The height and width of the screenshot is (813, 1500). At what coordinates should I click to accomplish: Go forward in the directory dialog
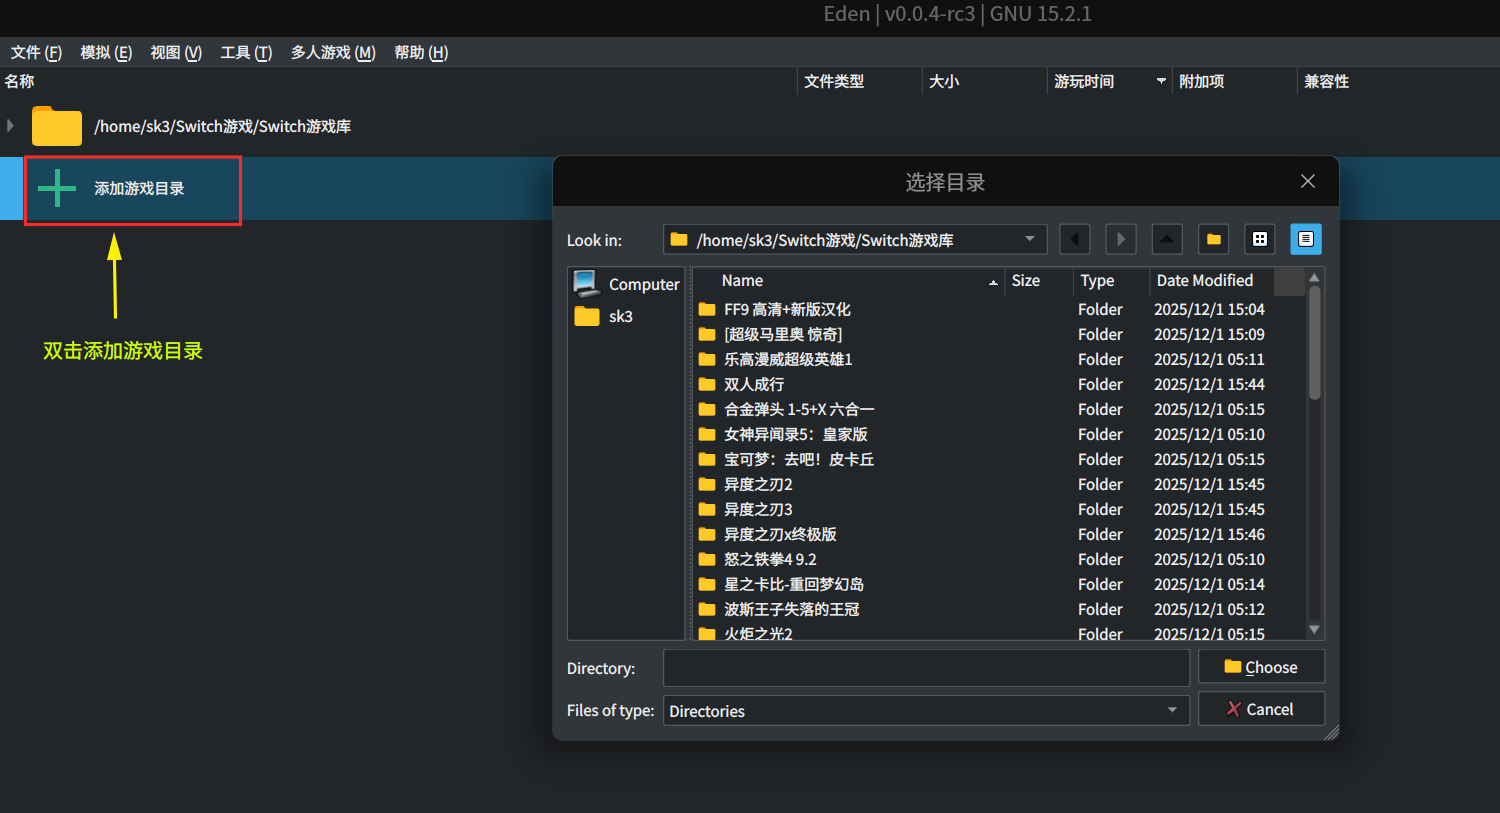point(1121,239)
